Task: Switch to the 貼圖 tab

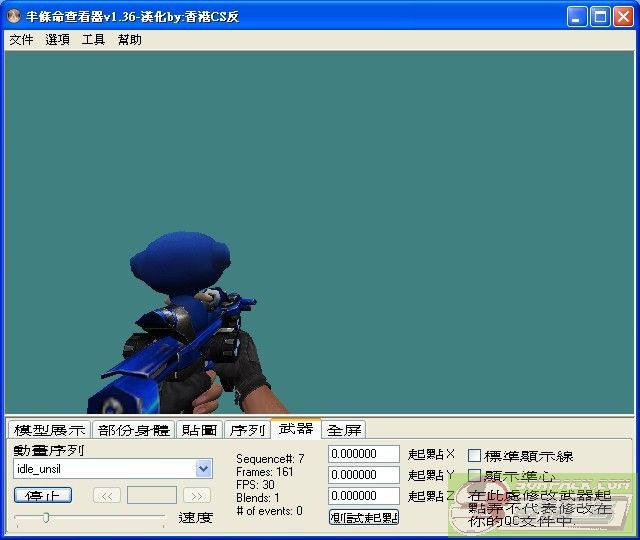Action: (199, 430)
